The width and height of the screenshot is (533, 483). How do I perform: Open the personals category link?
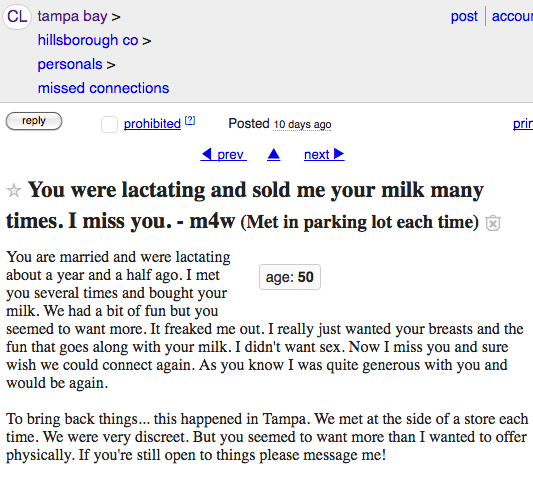70,64
